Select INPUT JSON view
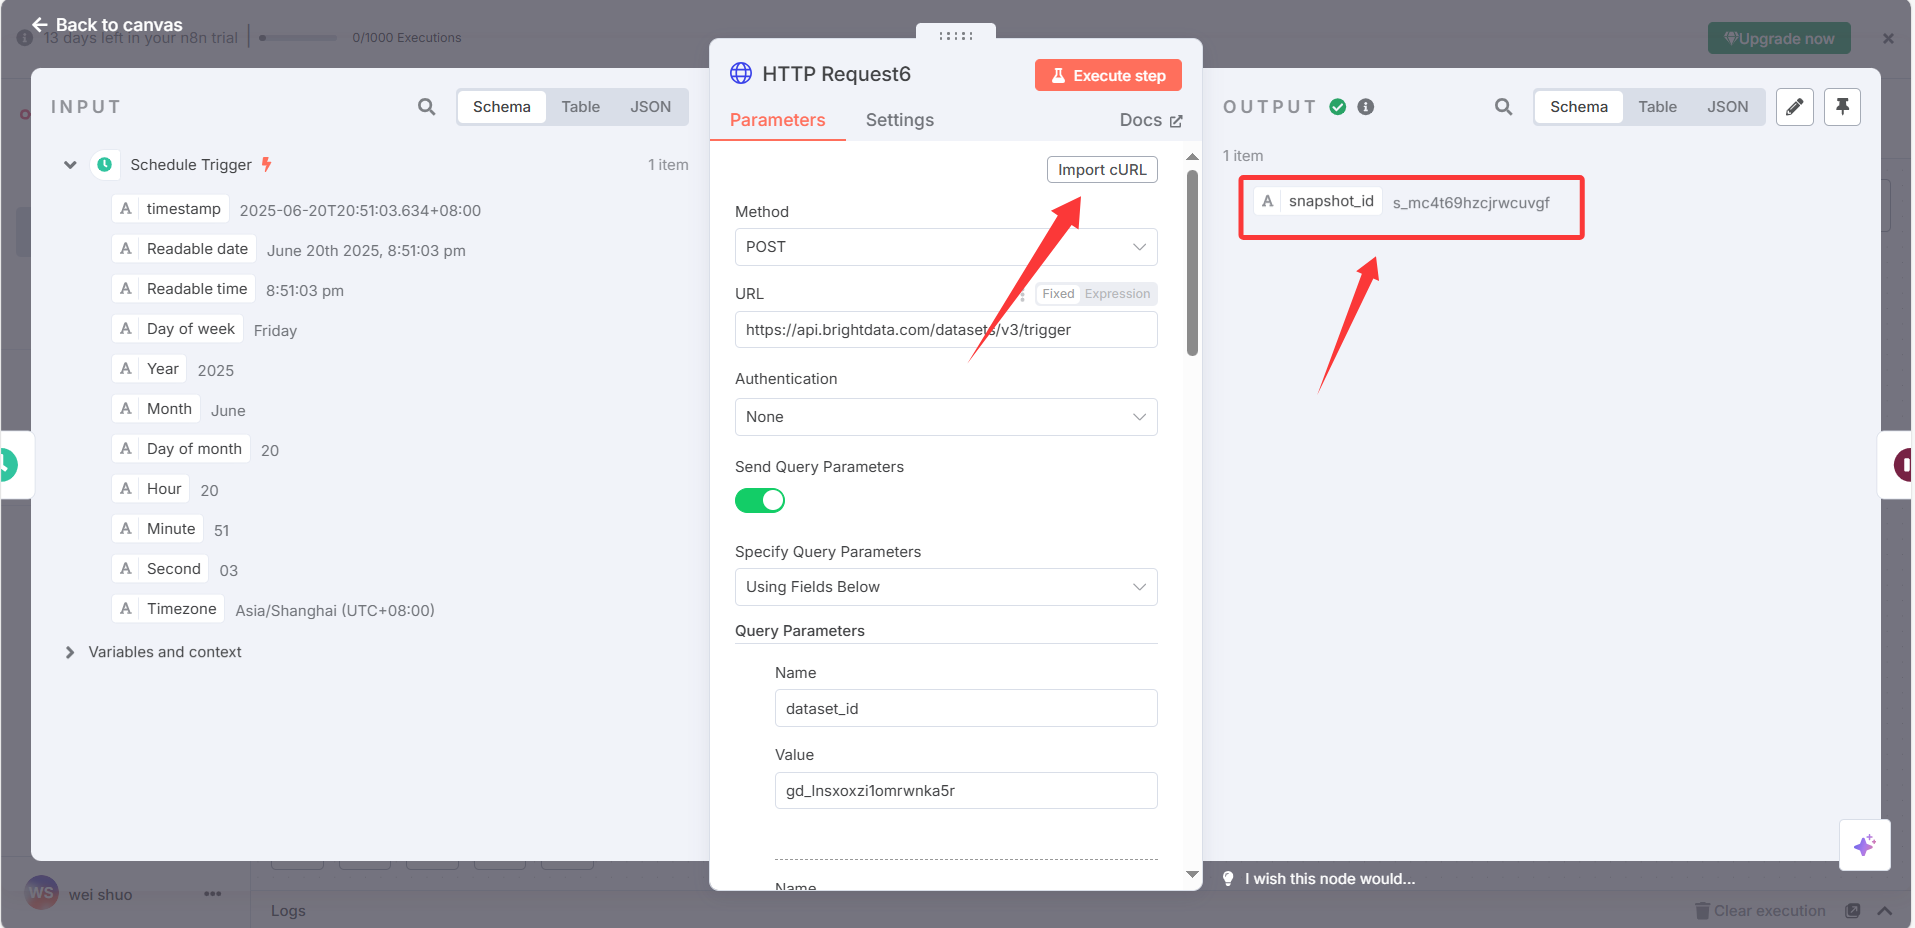 (x=651, y=107)
